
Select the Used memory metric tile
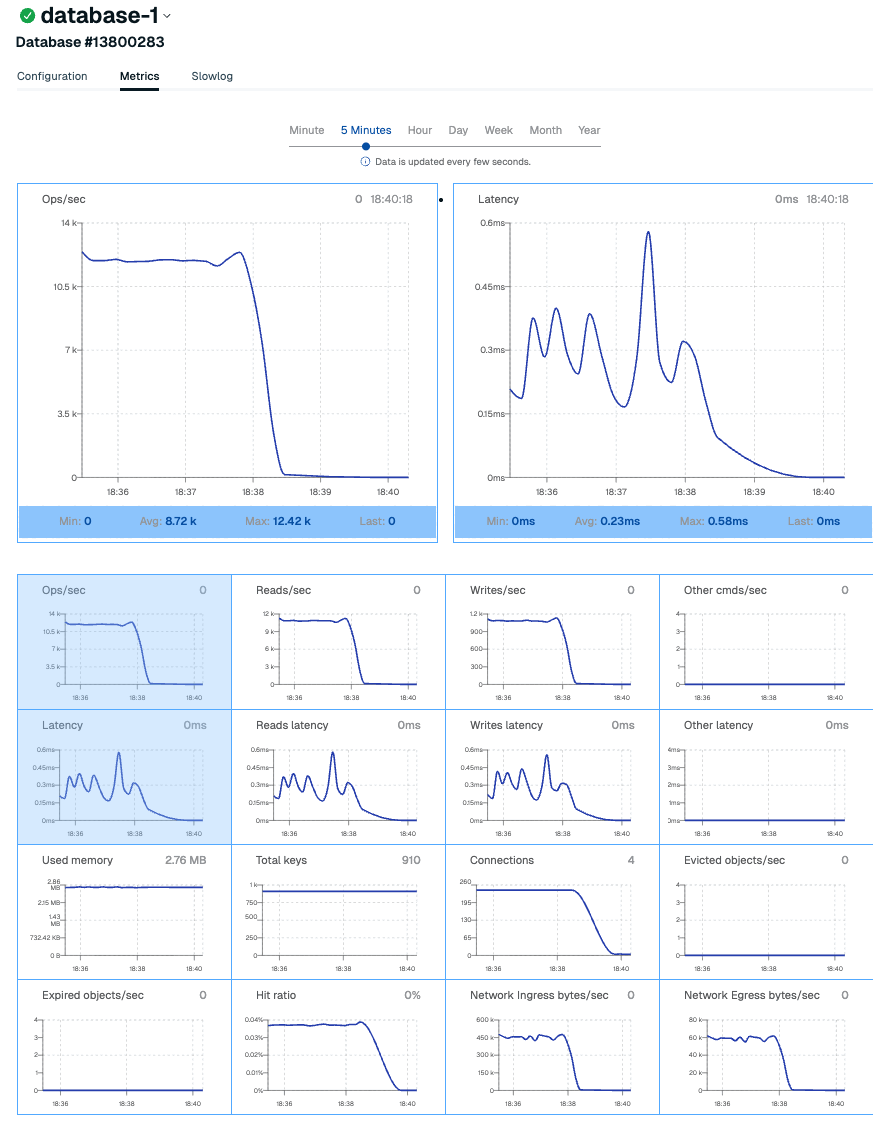[x=124, y=912]
